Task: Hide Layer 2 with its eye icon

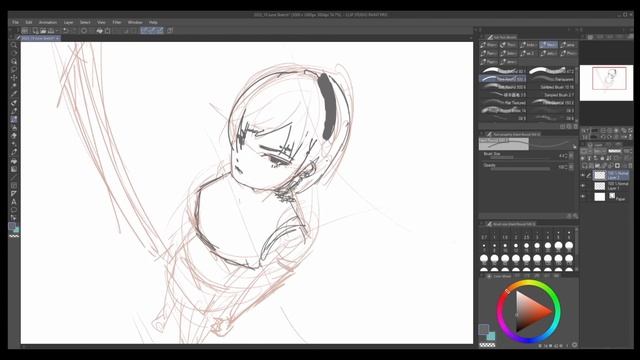Action: [x=583, y=176]
